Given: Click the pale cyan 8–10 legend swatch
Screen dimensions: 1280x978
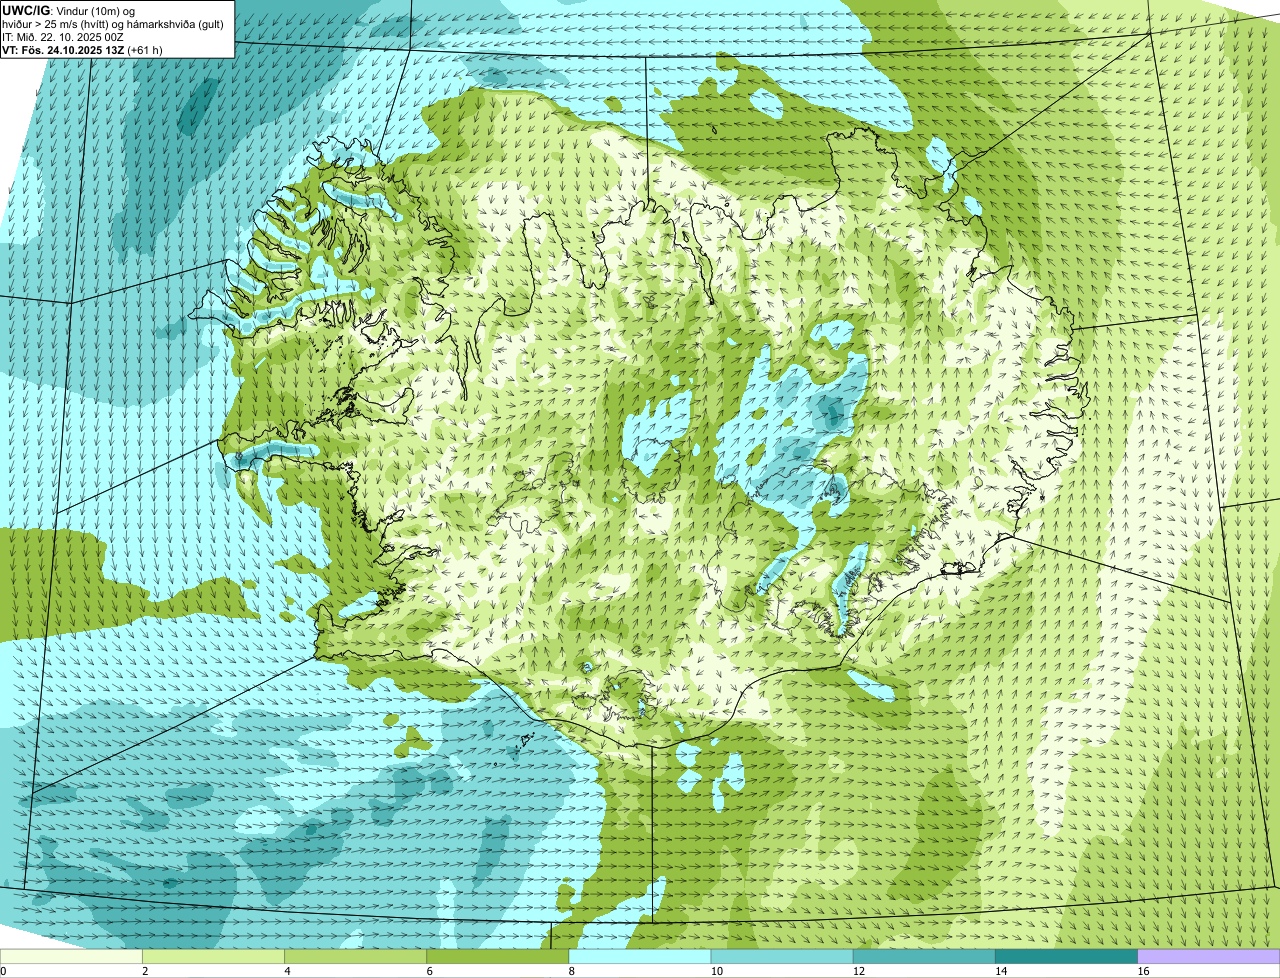Looking at the screenshot, I should [x=640, y=957].
